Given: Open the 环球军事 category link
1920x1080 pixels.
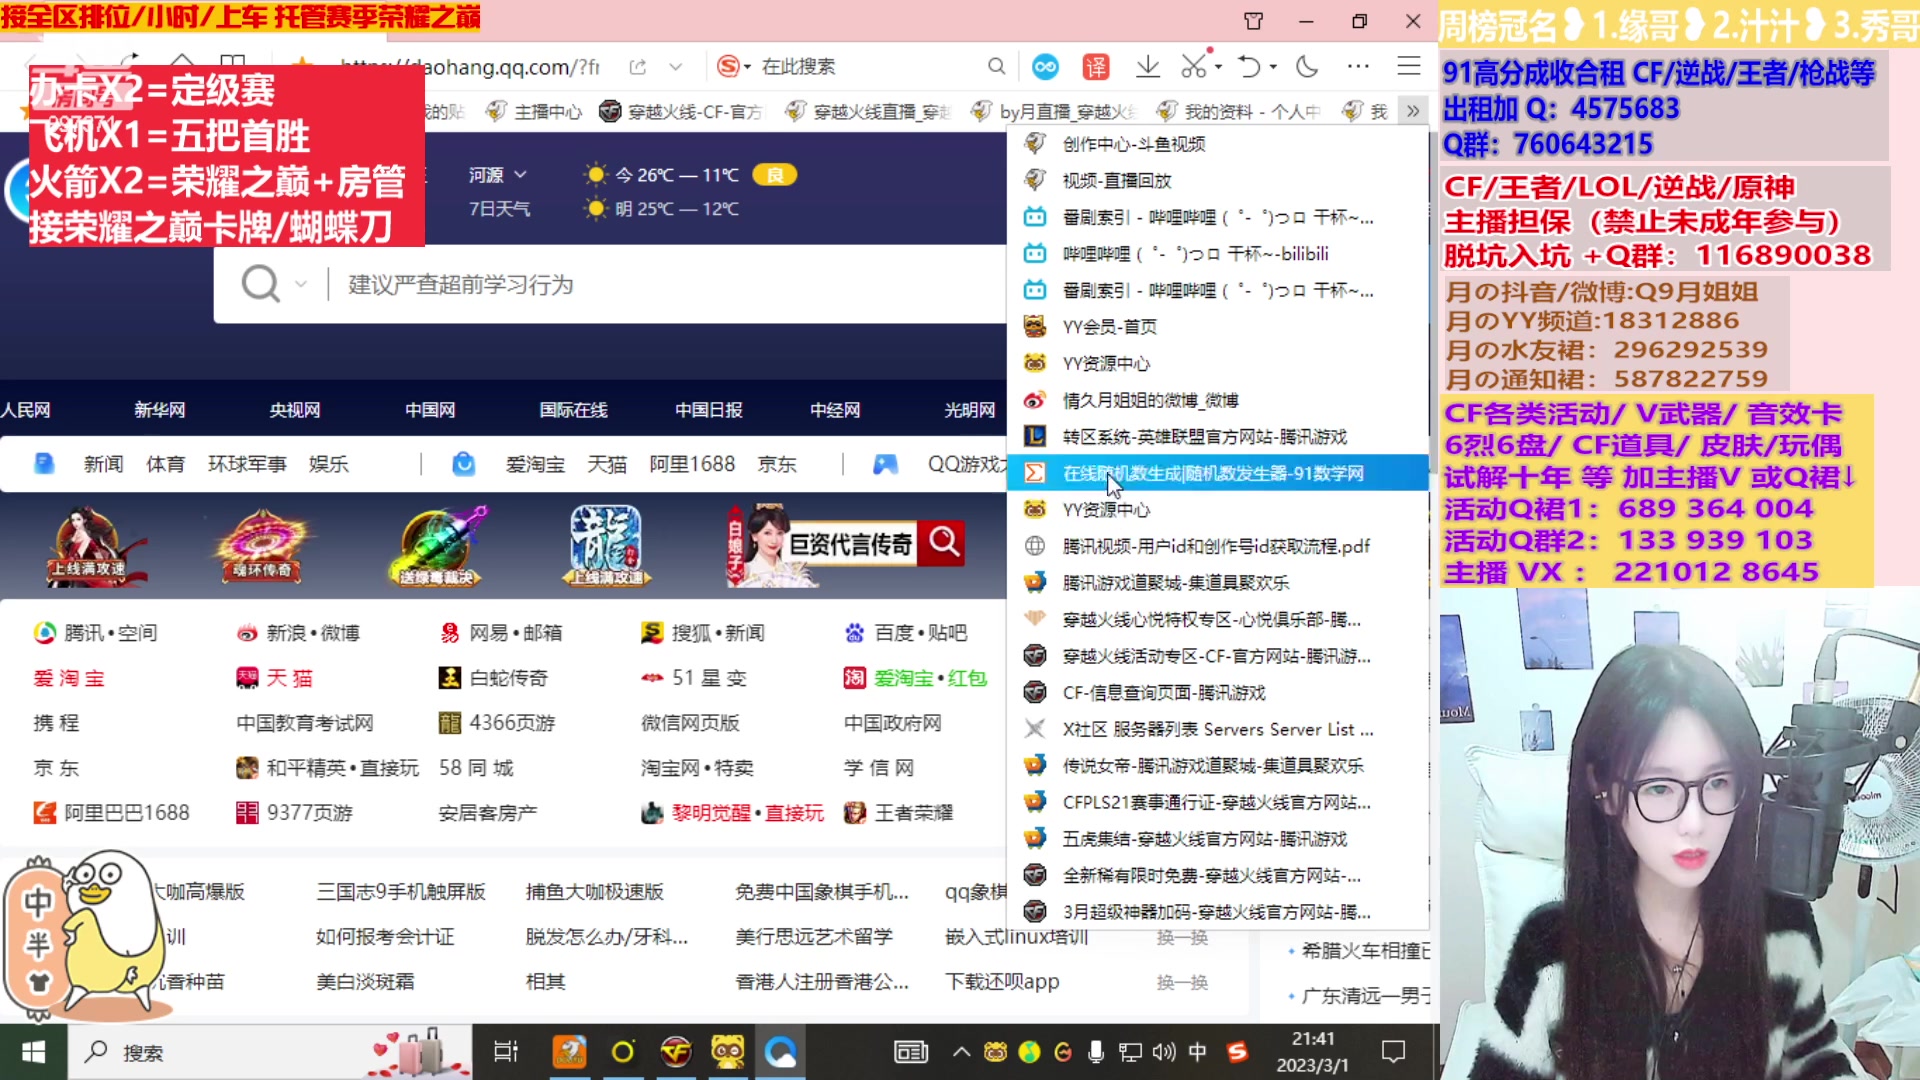Looking at the screenshot, I should [247, 464].
